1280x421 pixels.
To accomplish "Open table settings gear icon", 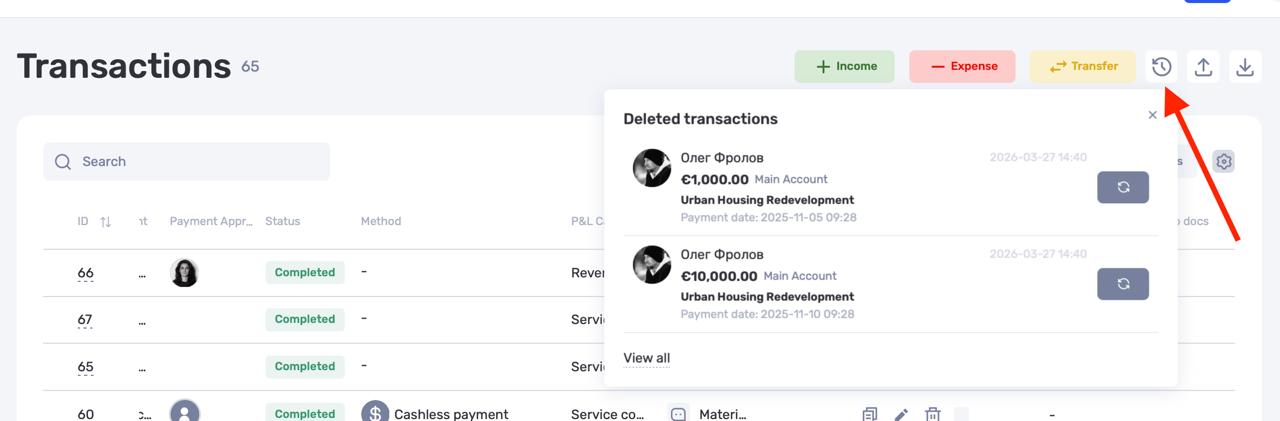I will 1224,161.
